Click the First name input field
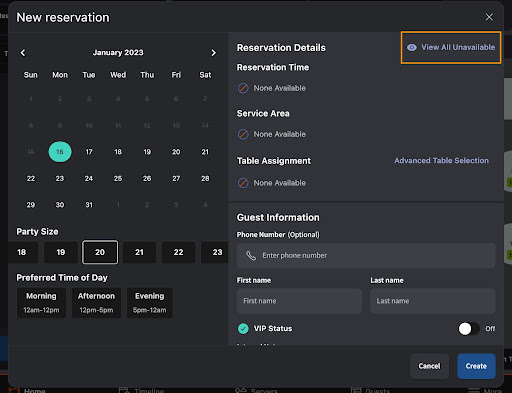Screen dimensions: 512x393 point(299,301)
